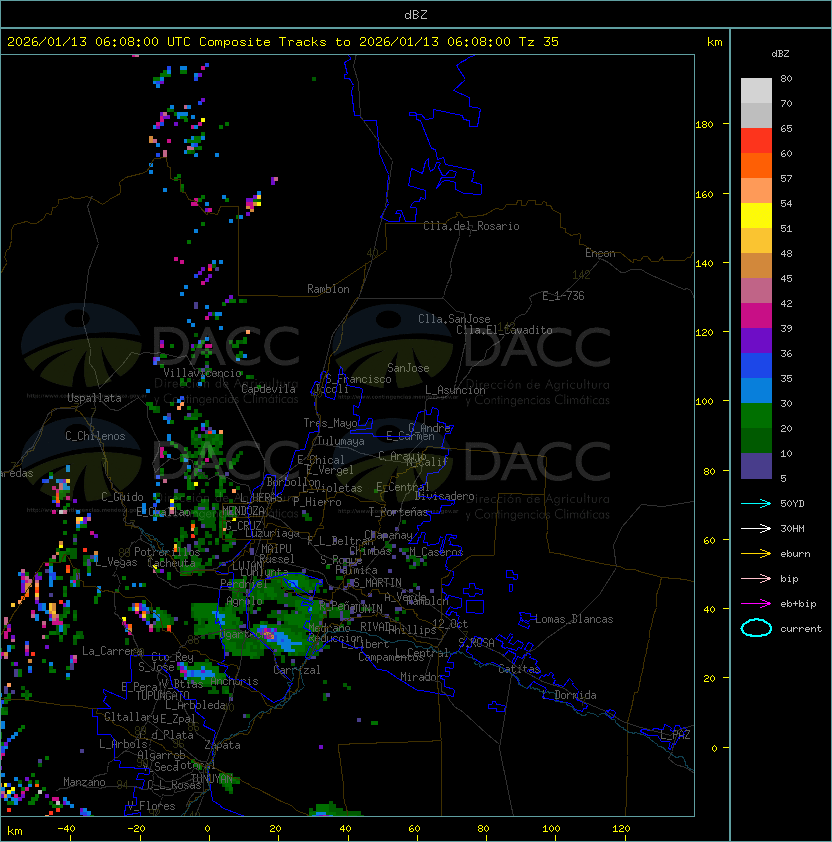Screen dimensions: 832x842
Task: Click the Uspallata place label
Action: coord(95,398)
